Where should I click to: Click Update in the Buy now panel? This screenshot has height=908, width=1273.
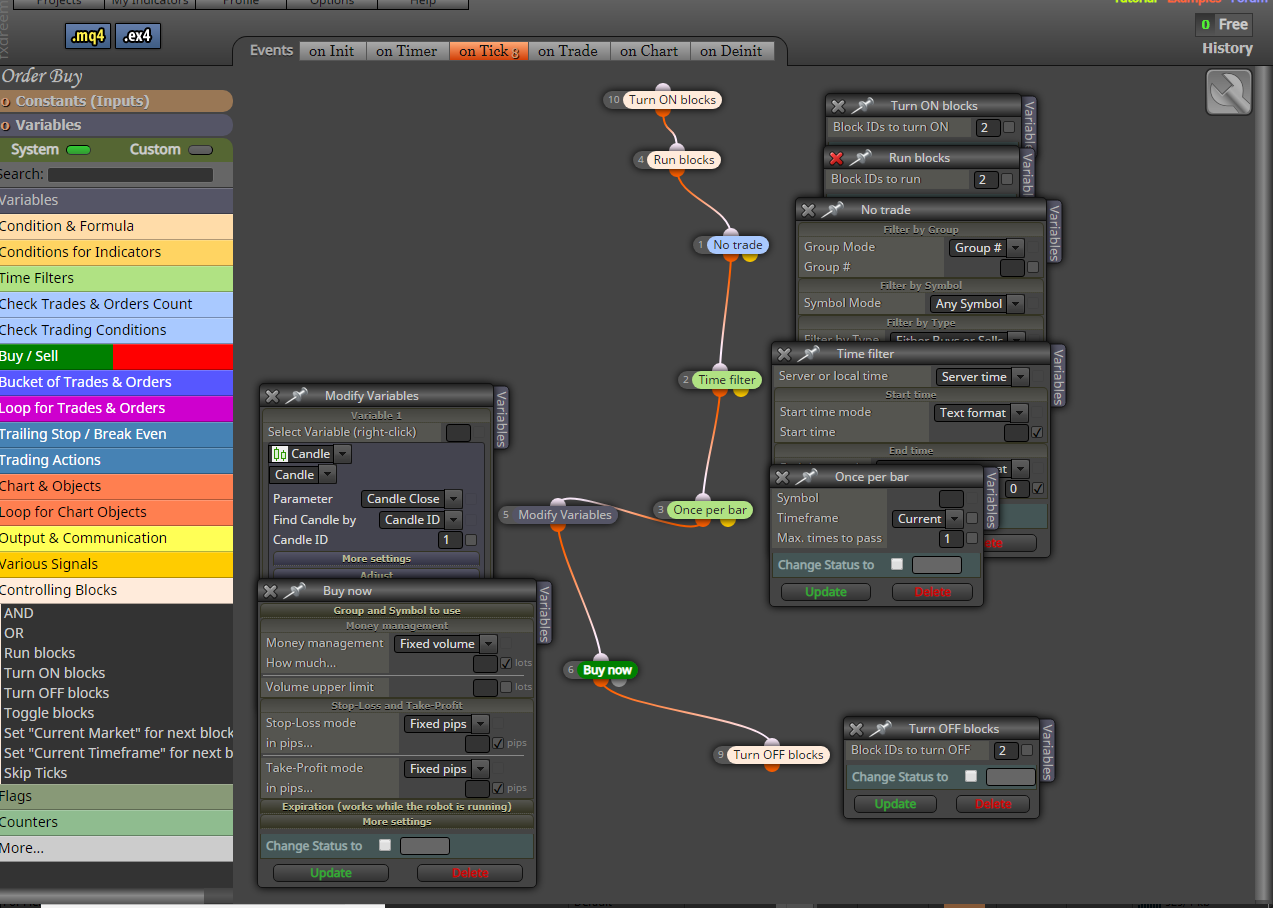(x=331, y=872)
